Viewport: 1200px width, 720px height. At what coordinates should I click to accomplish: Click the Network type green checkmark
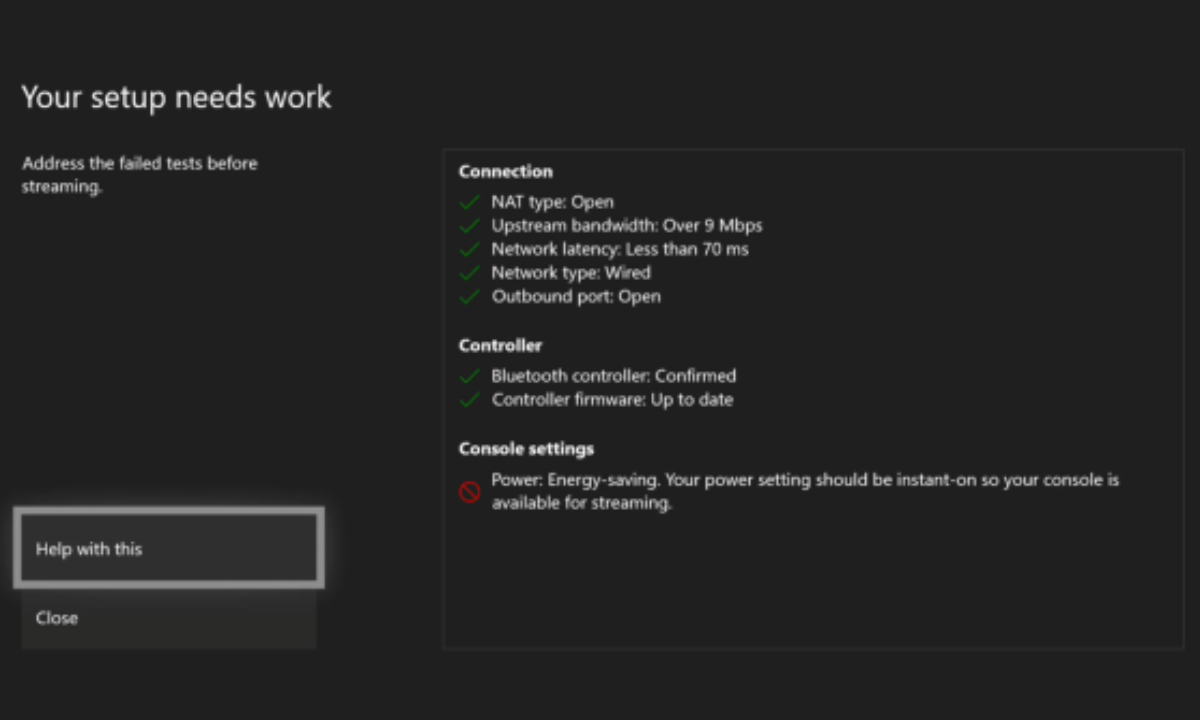[x=469, y=273]
